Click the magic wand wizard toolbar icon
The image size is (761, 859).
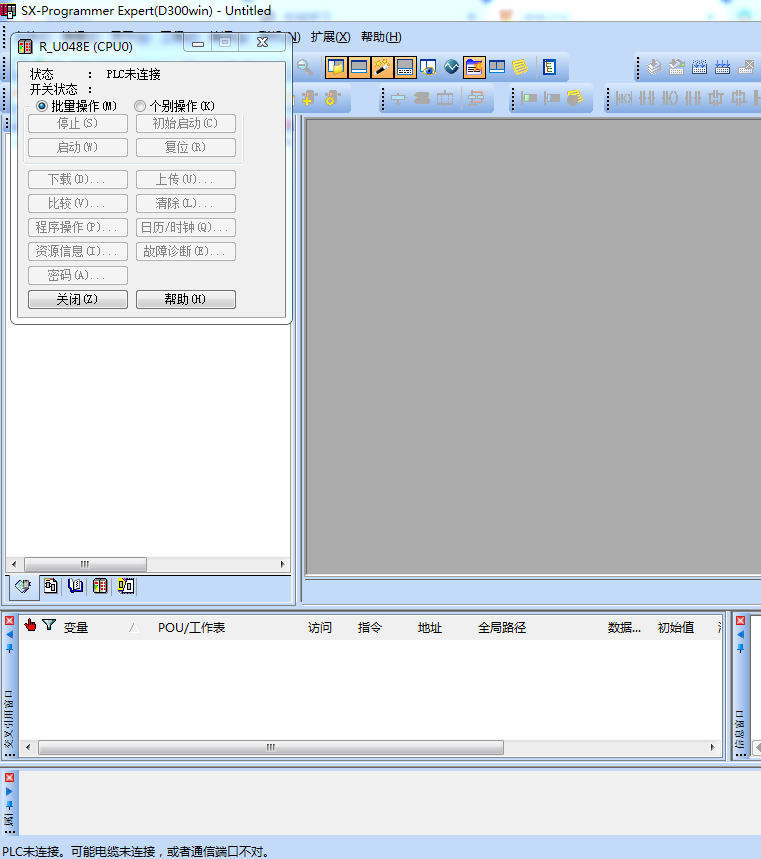point(382,67)
